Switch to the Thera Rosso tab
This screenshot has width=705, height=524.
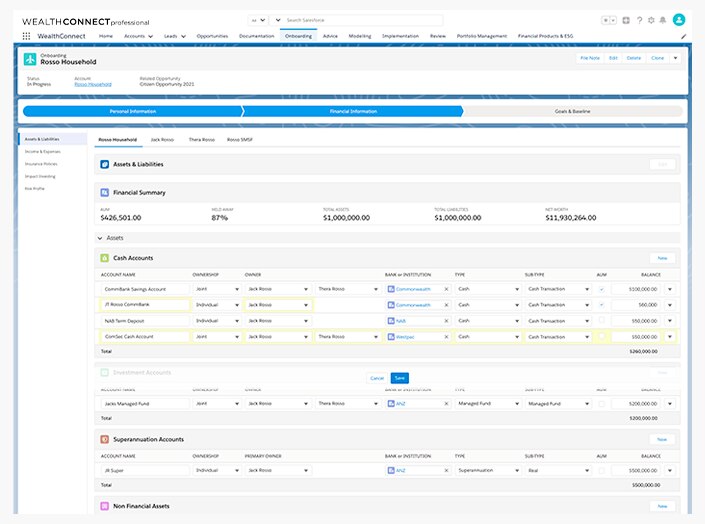pos(201,140)
